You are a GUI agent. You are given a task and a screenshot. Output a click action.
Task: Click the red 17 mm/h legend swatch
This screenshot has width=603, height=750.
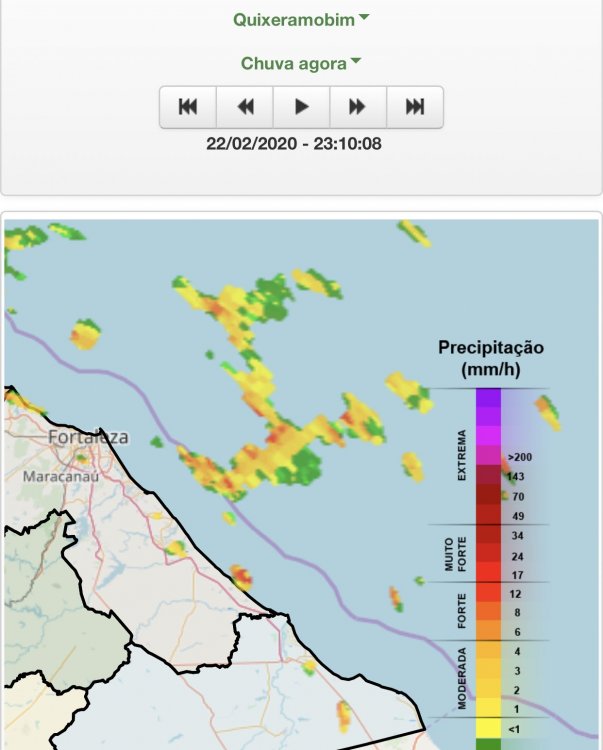tap(488, 574)
